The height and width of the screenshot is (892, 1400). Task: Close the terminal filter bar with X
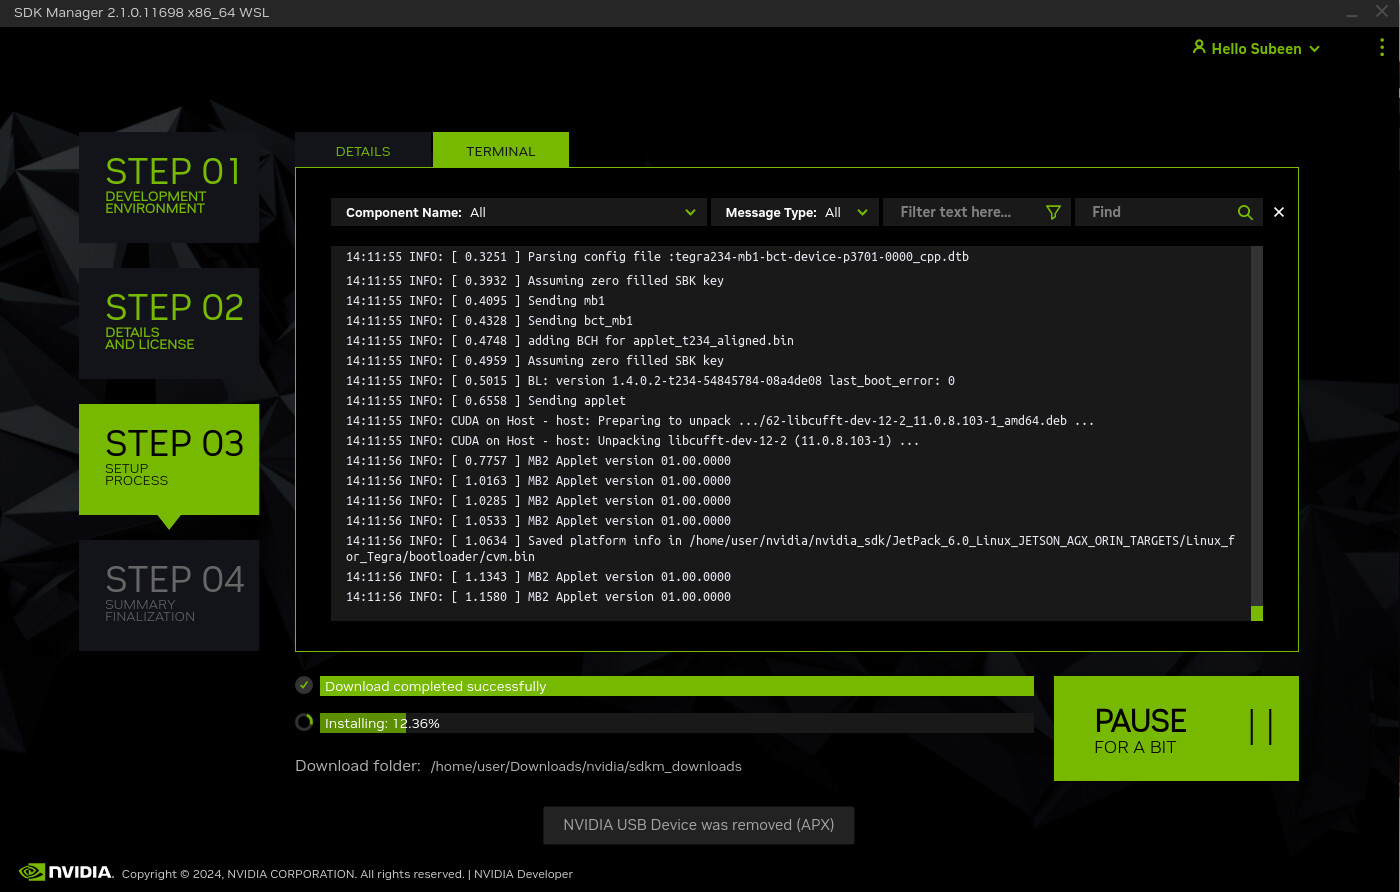tap(1278, 212)
